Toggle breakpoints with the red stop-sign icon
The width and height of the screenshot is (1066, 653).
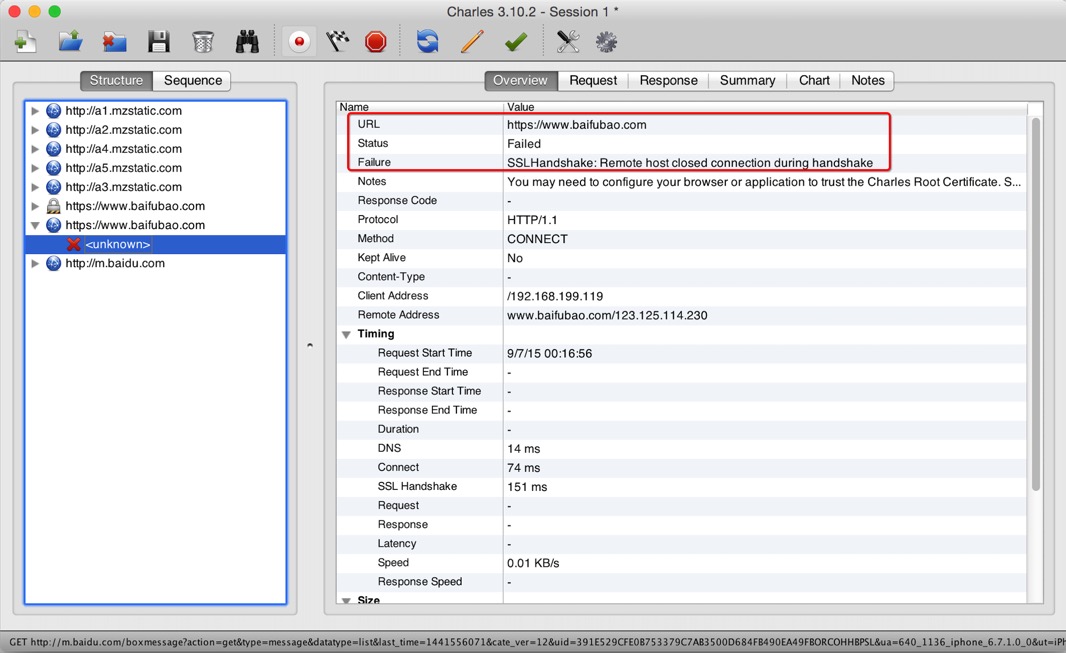(x=375, y=42)
